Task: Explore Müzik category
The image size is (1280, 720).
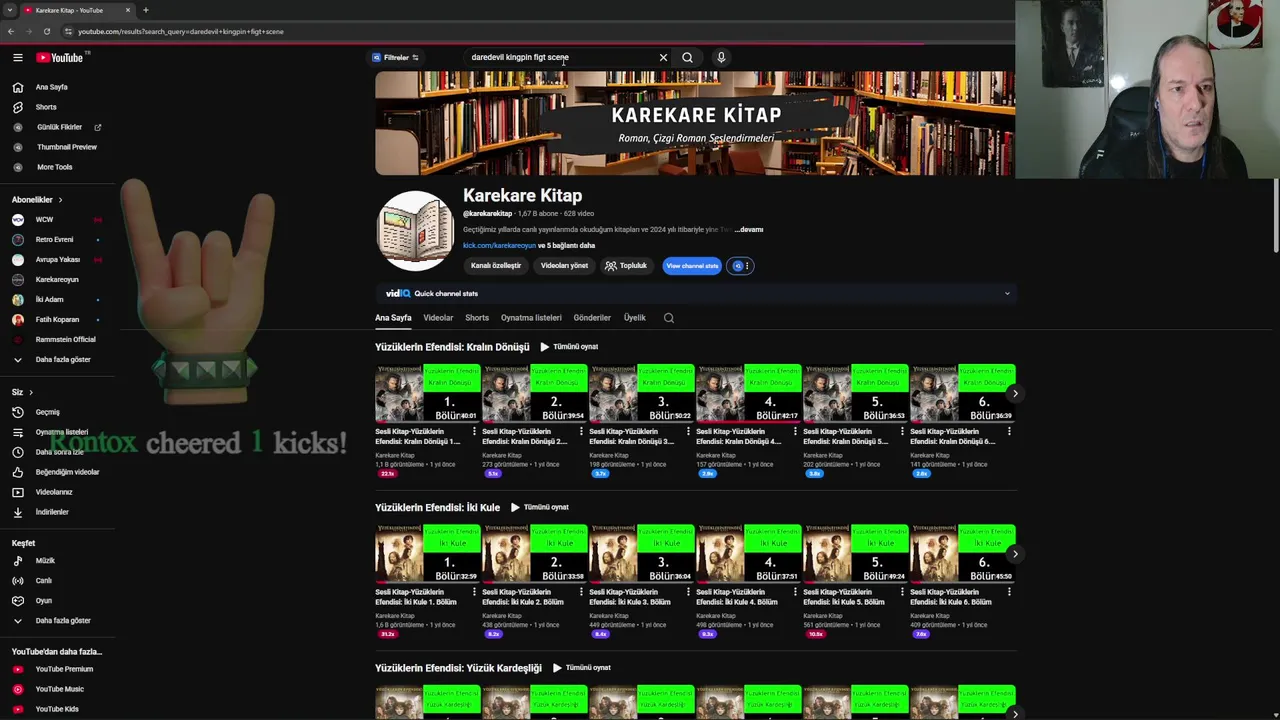Action: coord(45,561)
